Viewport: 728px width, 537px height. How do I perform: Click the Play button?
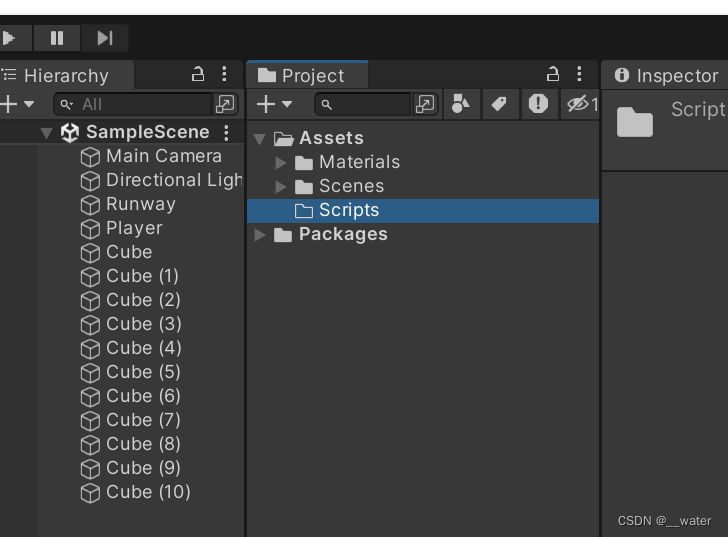click(x=10, y=38)
